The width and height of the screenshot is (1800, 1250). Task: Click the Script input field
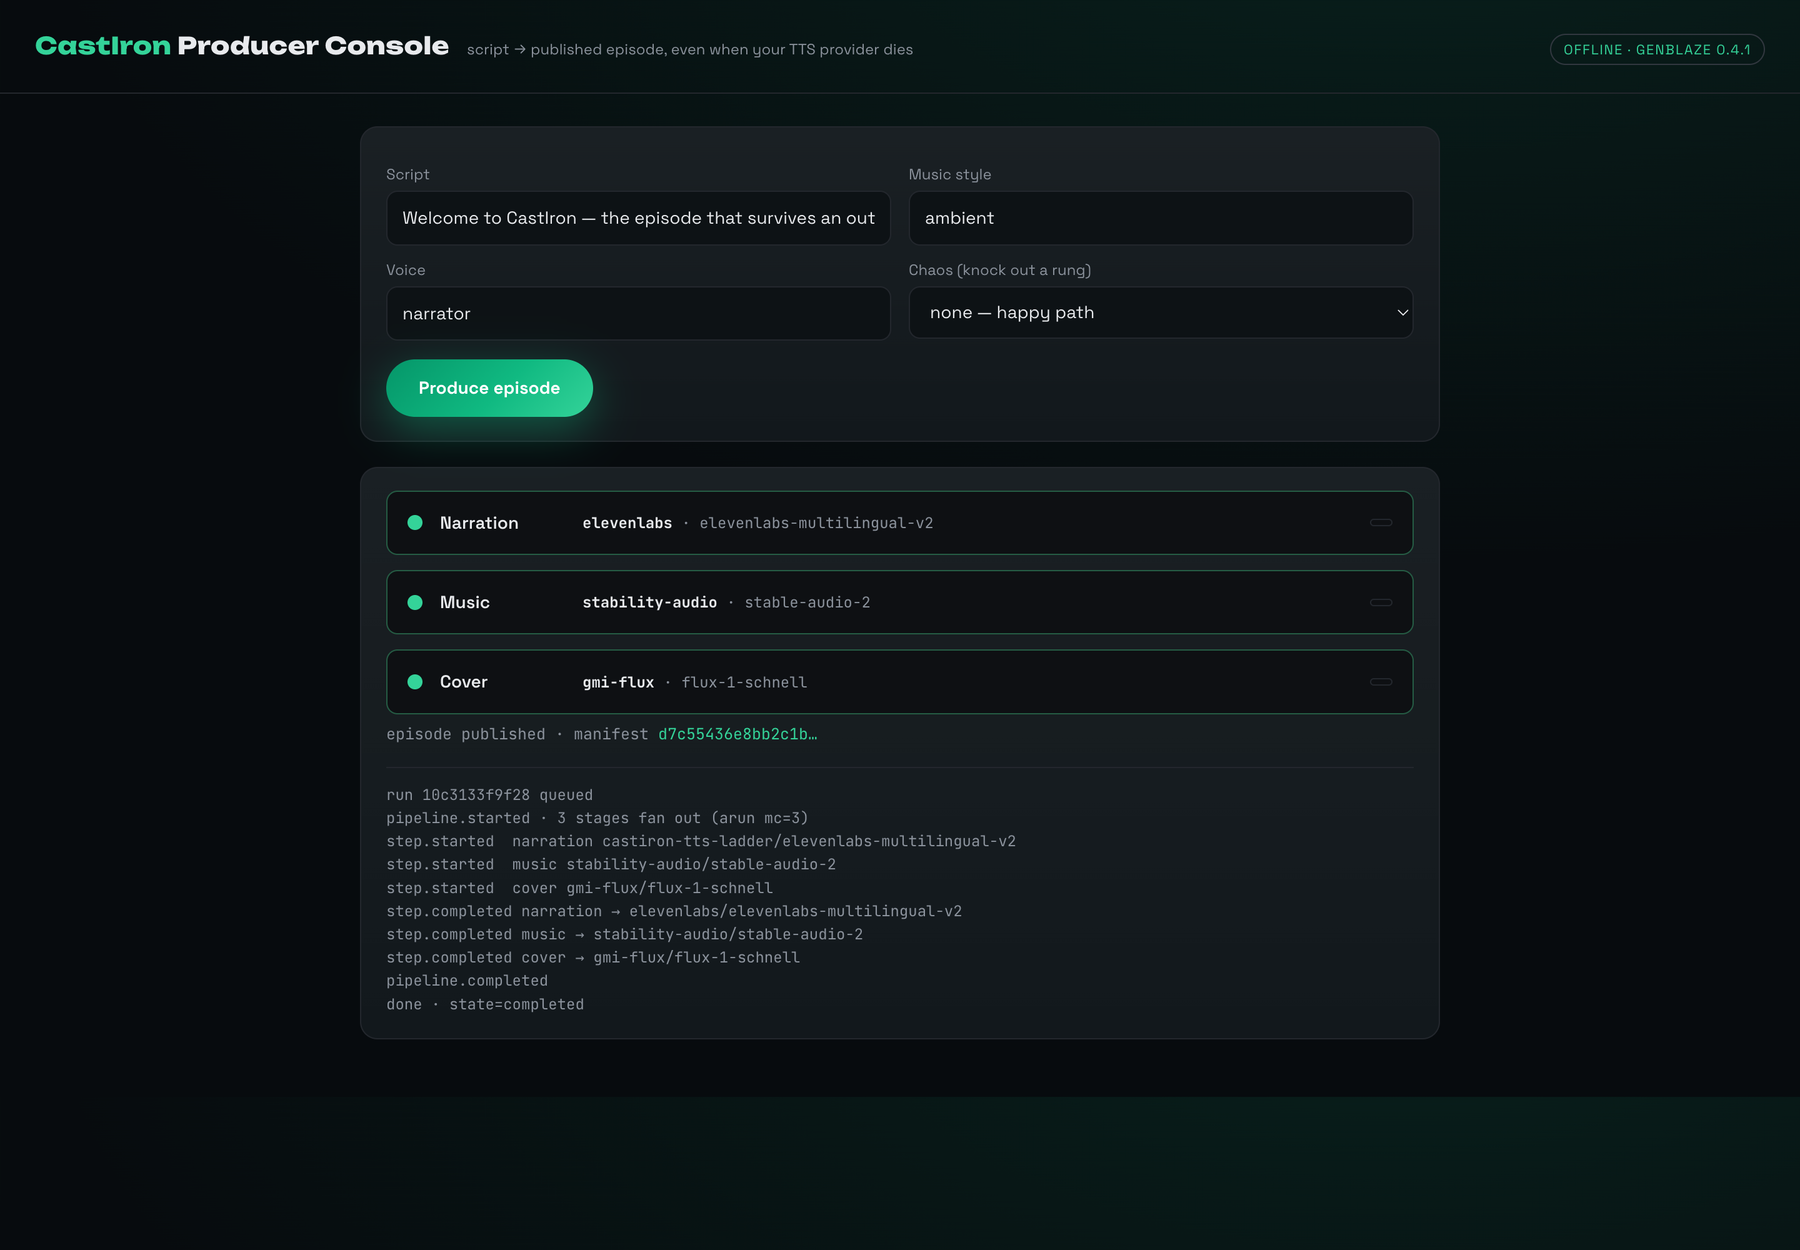pyautogui.click(x=638, y=218)
